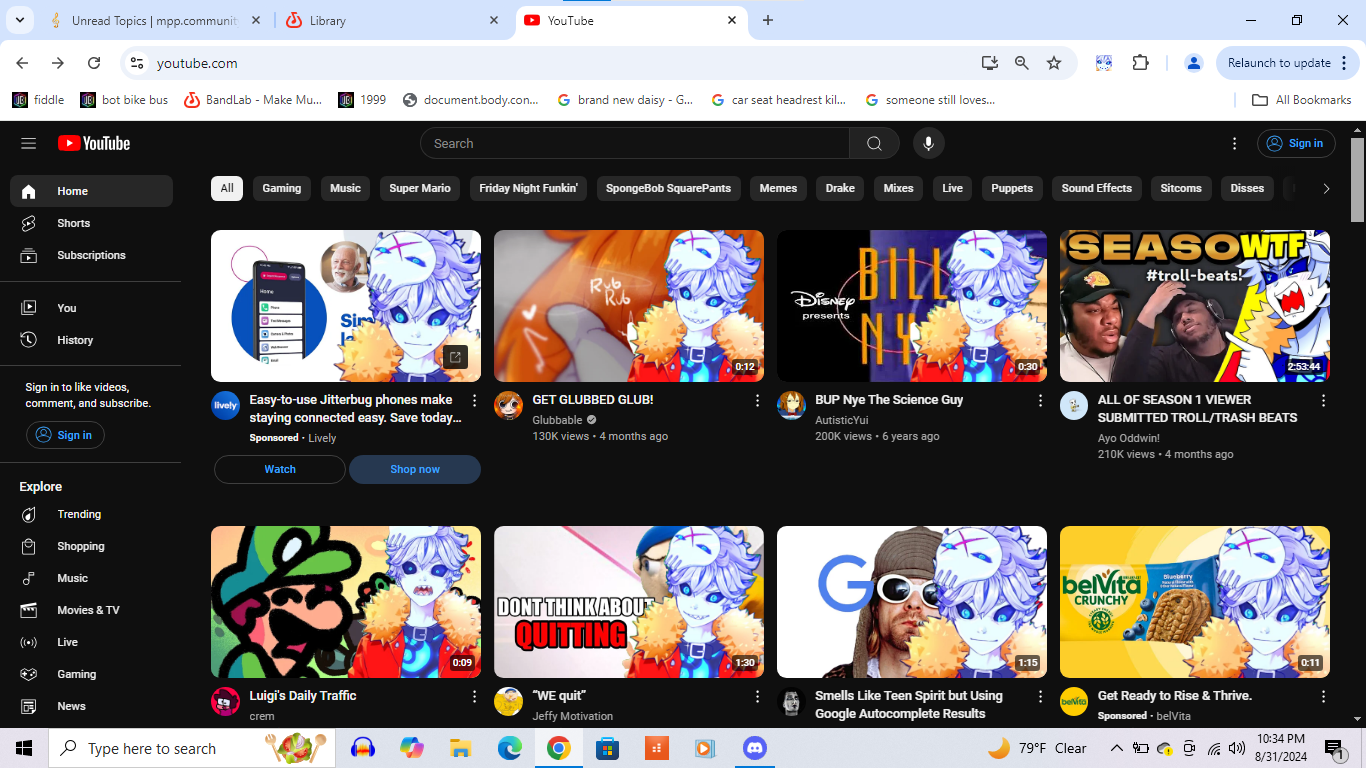Image resolution: width=1366 pixels, height=768 pixels.
Task: Open Subscriptions in sidebar
Action: pyautogui.click(x=91, y=255)
